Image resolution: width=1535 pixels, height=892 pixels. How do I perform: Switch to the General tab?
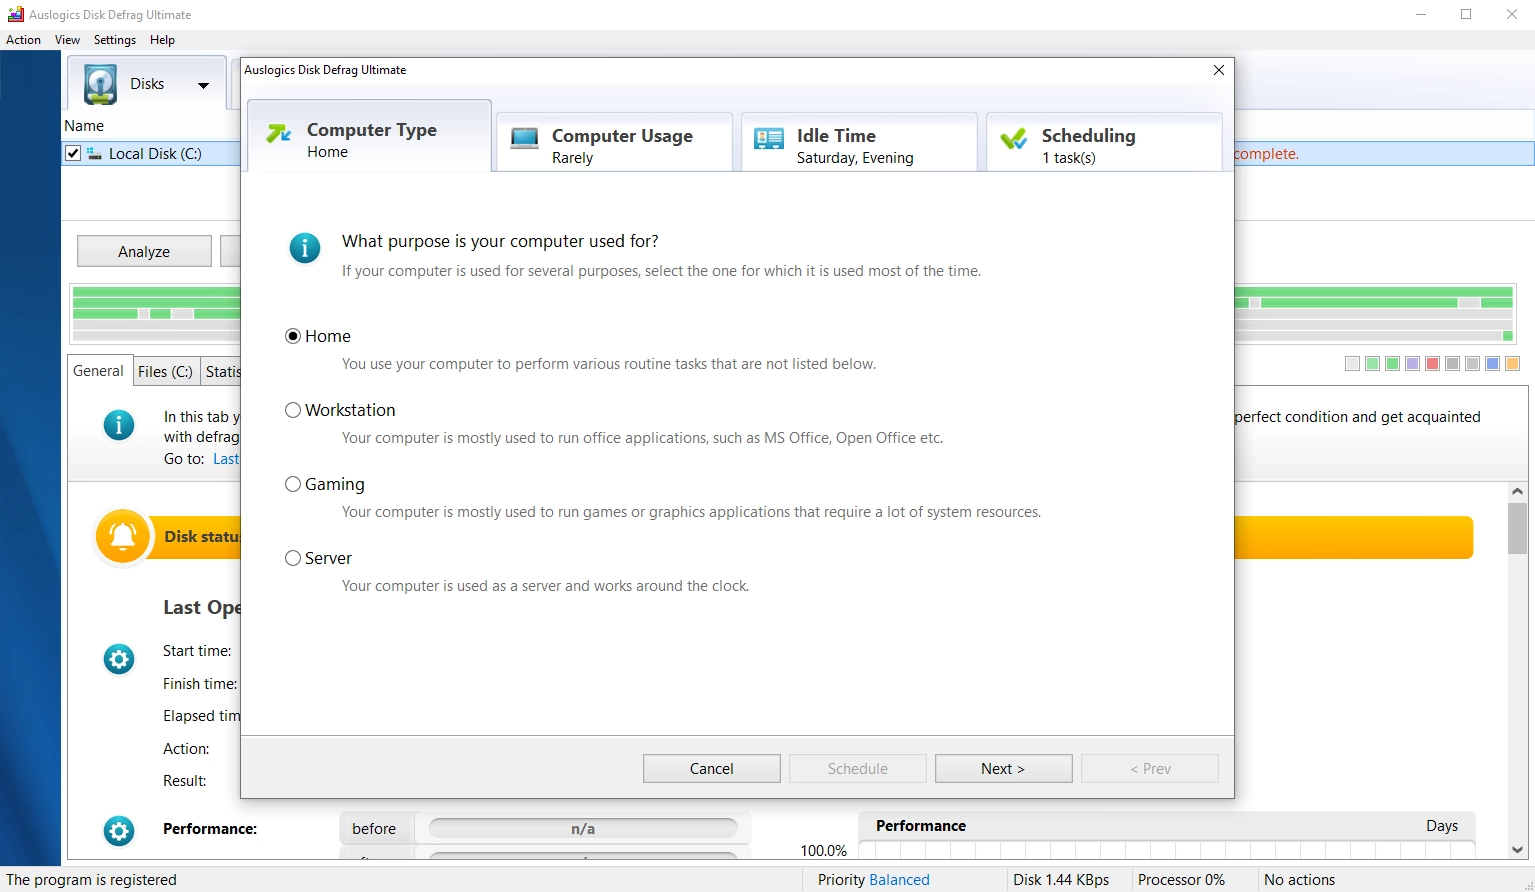point(98,371)
